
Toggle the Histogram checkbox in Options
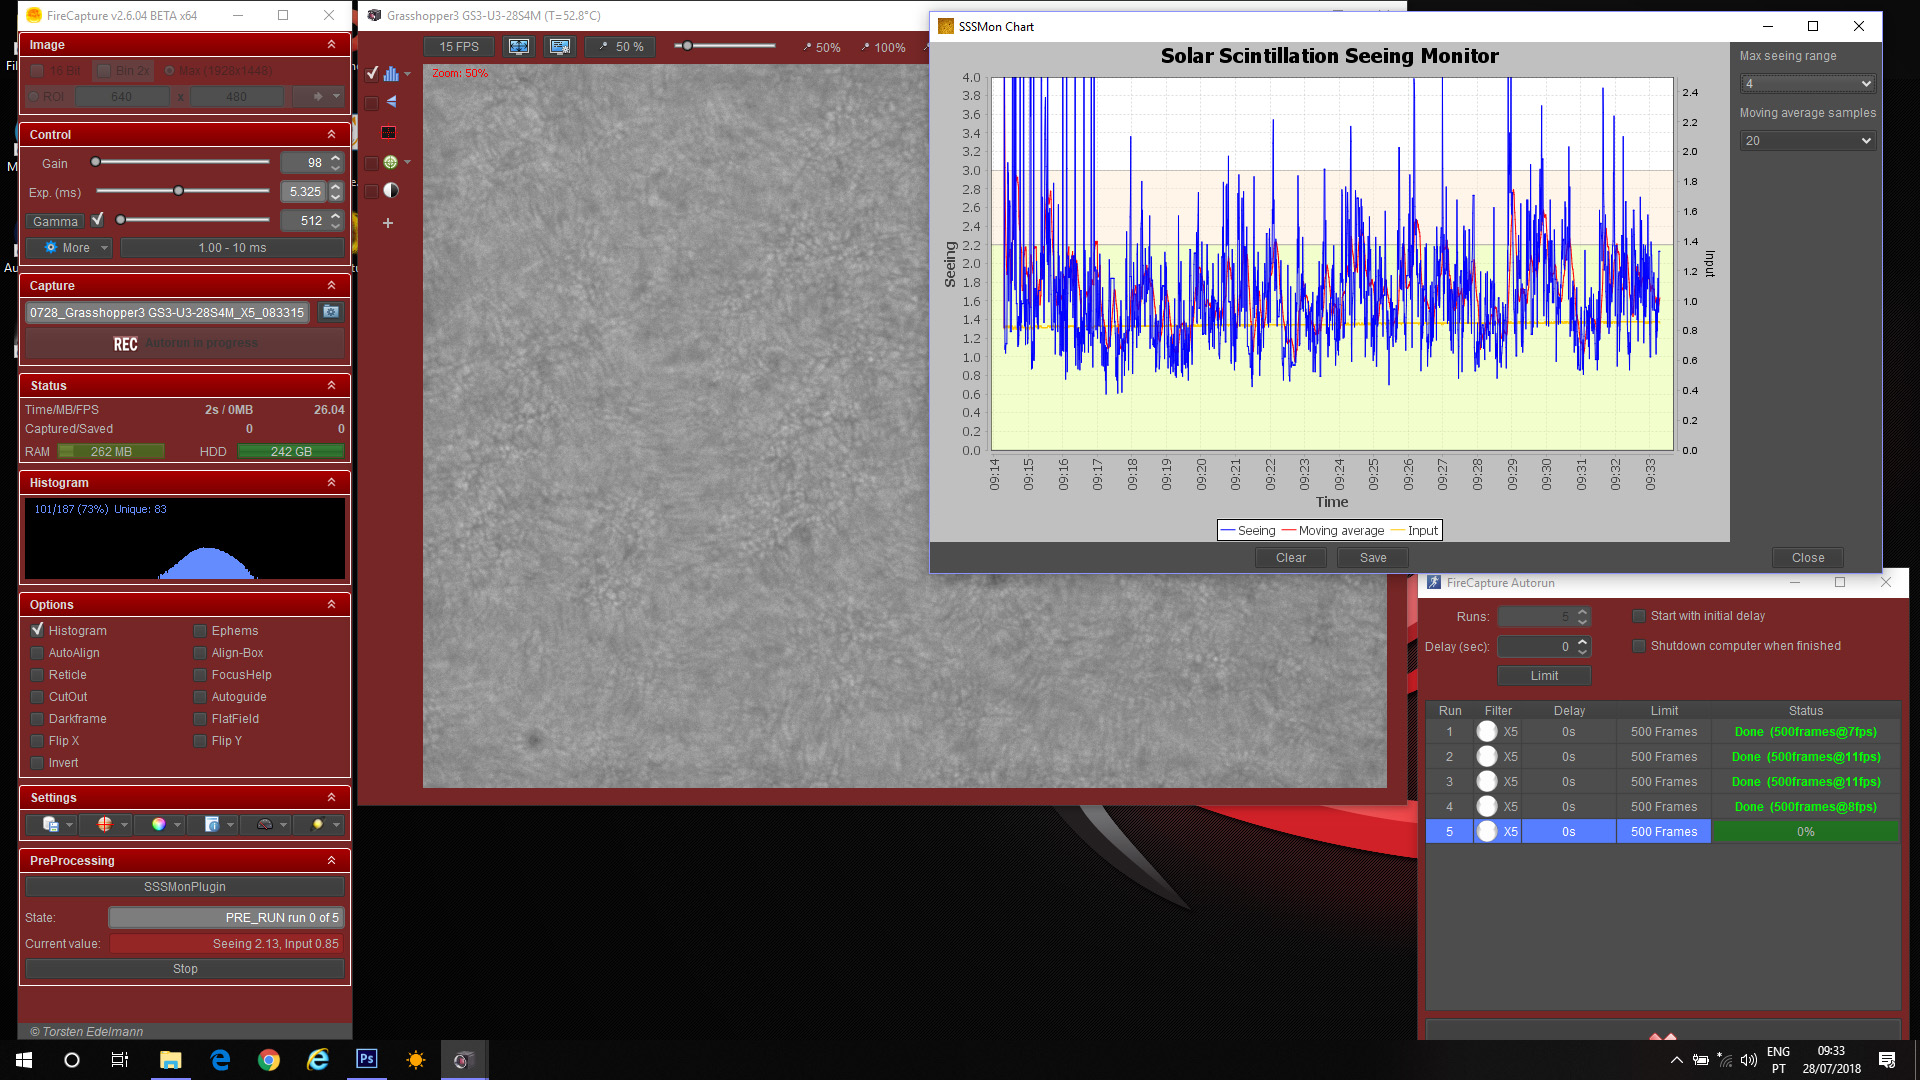[37, 629]
